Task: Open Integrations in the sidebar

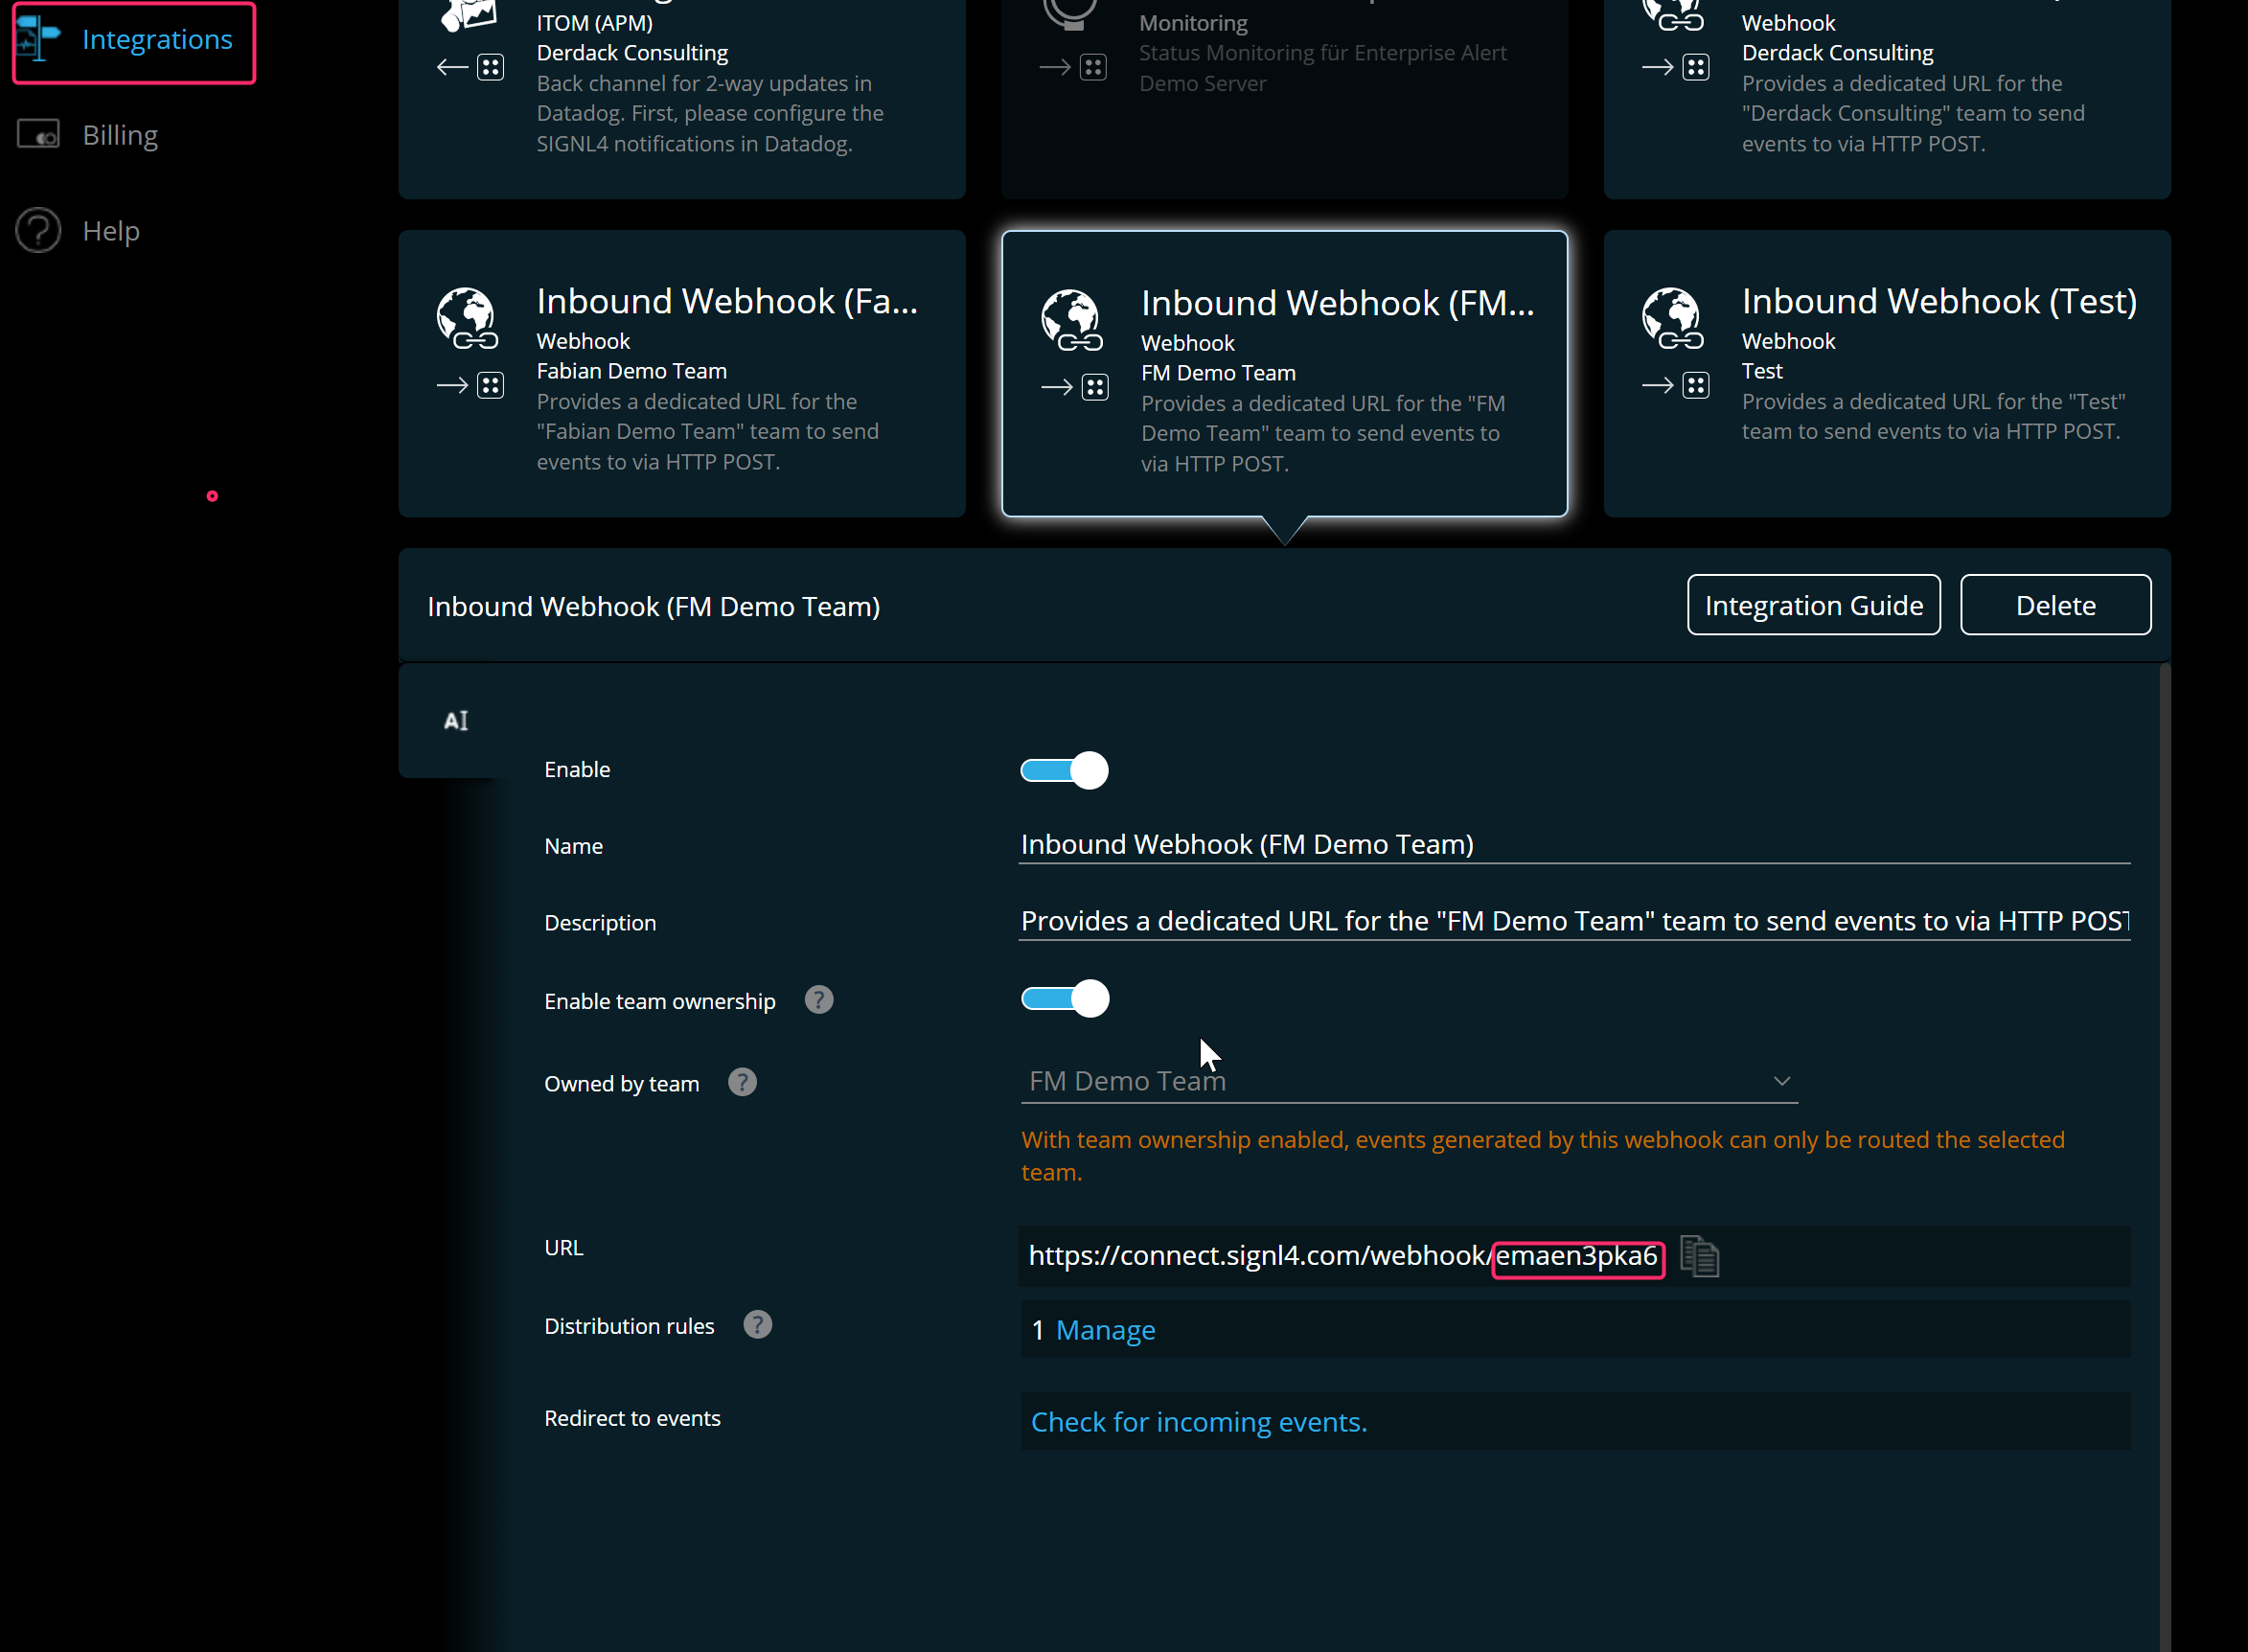Action: coord(157,40)
